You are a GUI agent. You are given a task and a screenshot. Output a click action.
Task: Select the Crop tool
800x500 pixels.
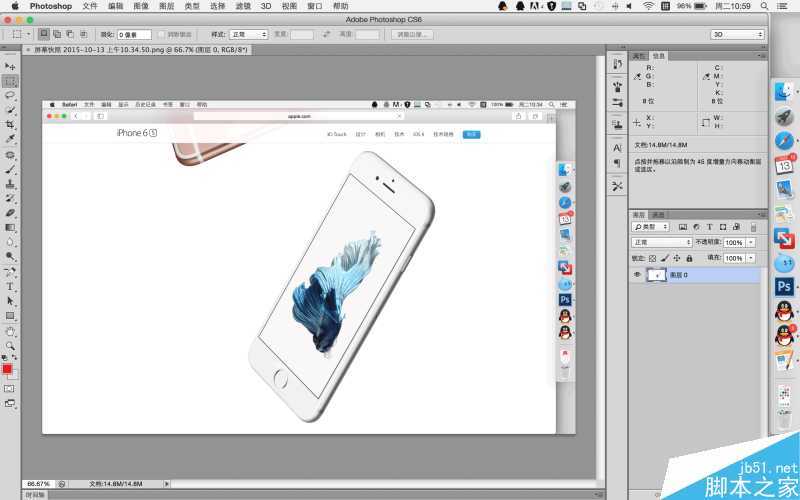pyautogui.click(x=10, y=125)
